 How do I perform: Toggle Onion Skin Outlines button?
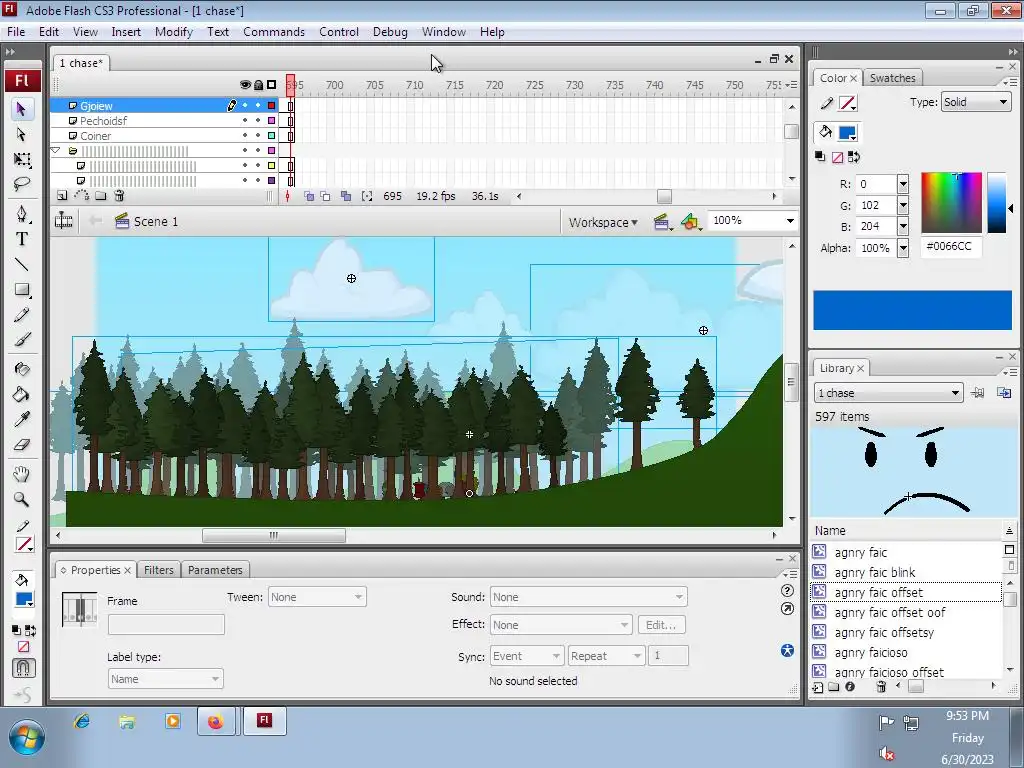pyautogui.click(x=325, y=196)
